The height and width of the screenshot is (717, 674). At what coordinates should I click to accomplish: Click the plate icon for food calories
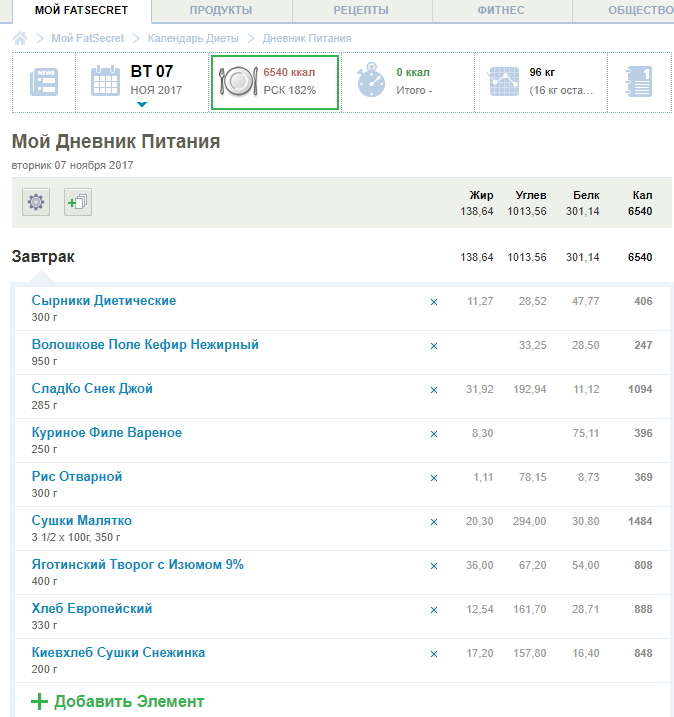(240, 81)
